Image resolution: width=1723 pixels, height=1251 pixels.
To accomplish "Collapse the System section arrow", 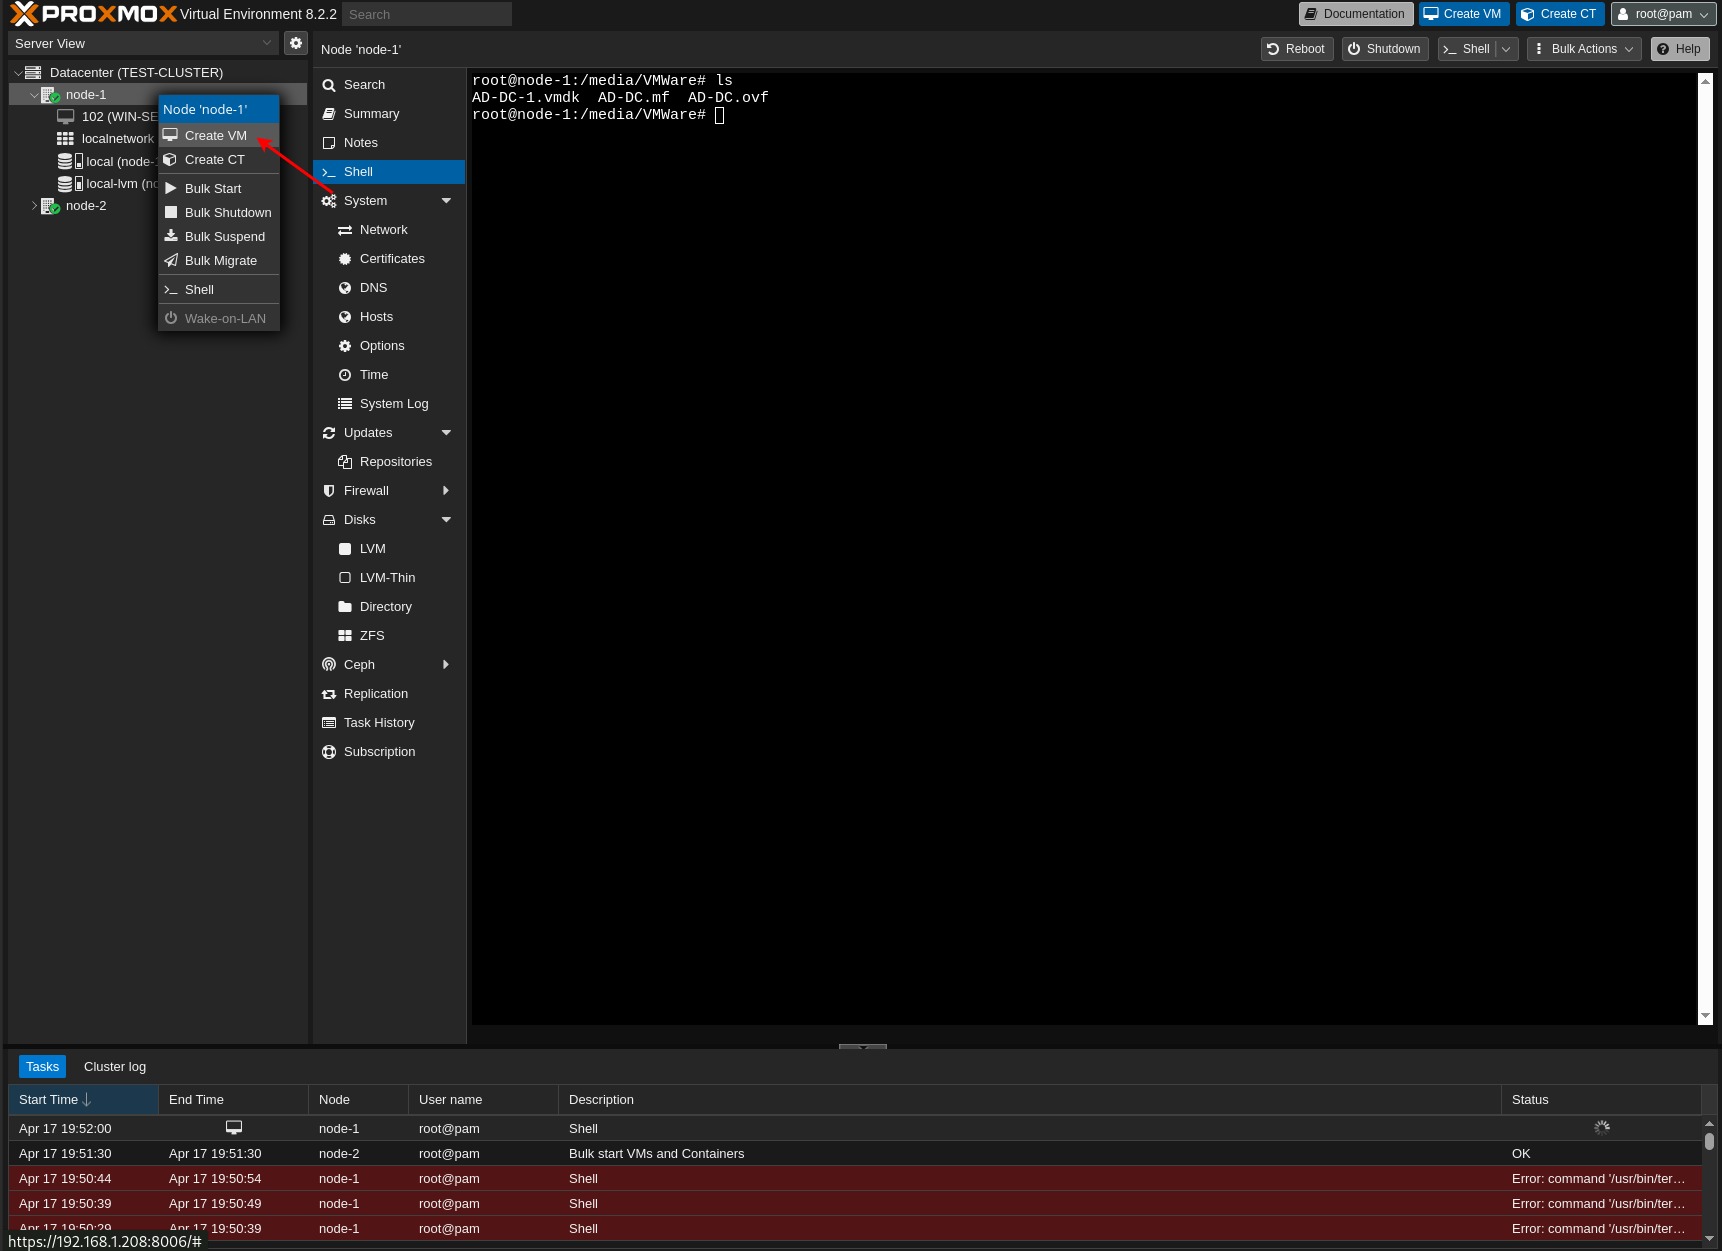I will (446, 201).
